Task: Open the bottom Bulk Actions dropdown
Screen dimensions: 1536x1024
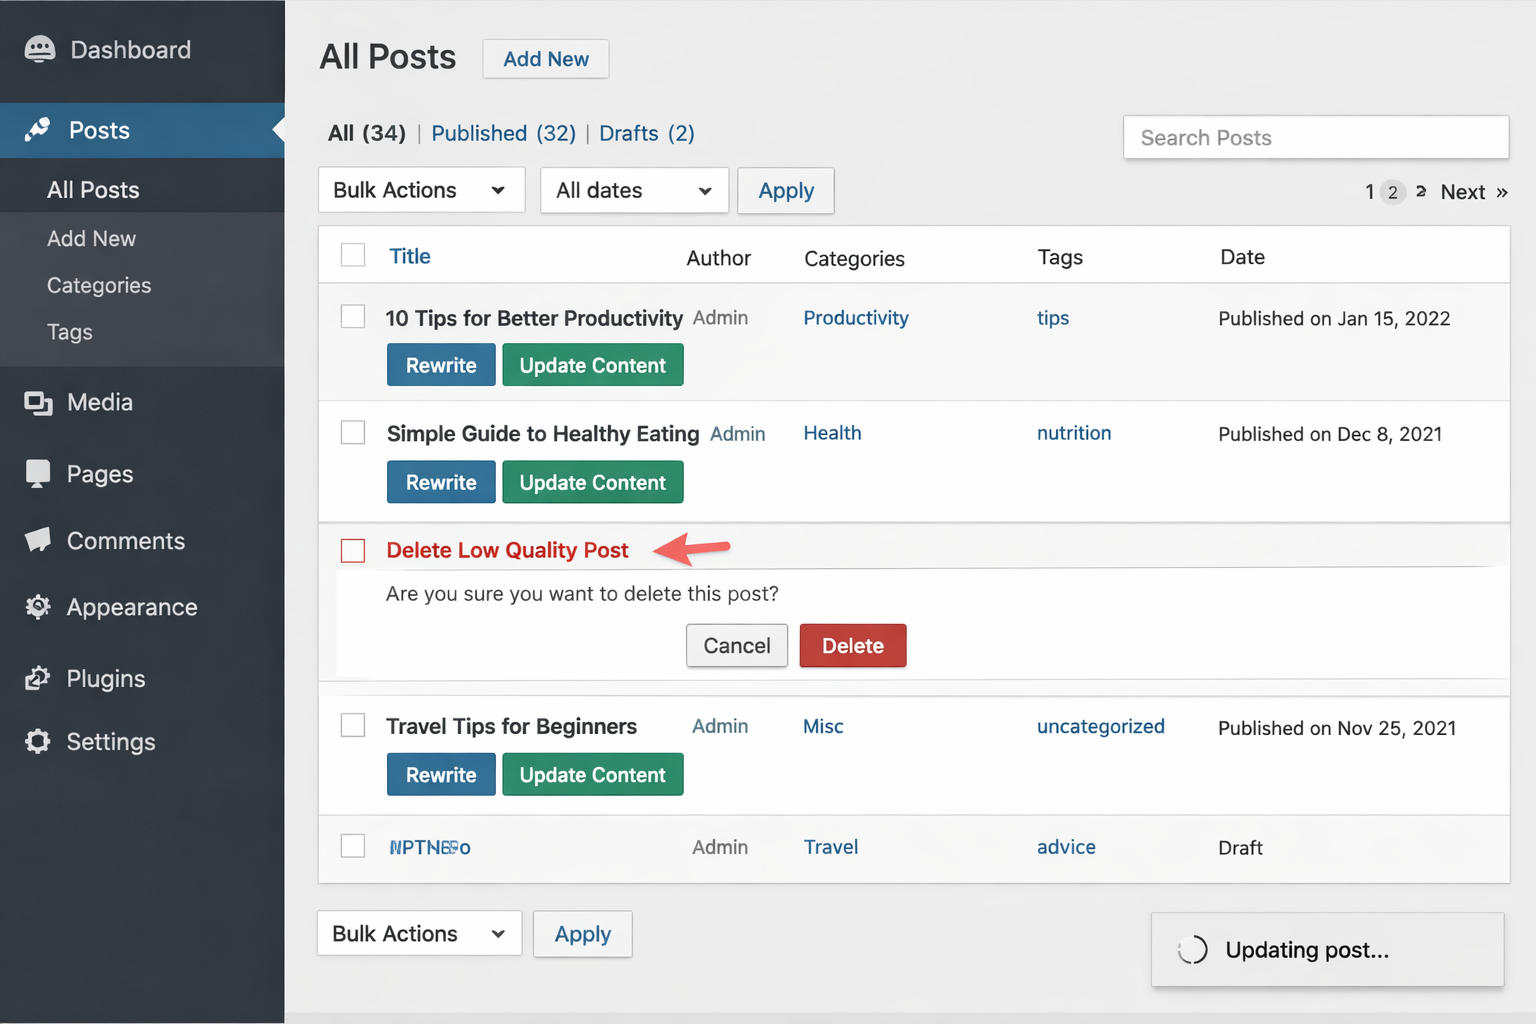Action: pyautogui.click(x=419, y=933)
